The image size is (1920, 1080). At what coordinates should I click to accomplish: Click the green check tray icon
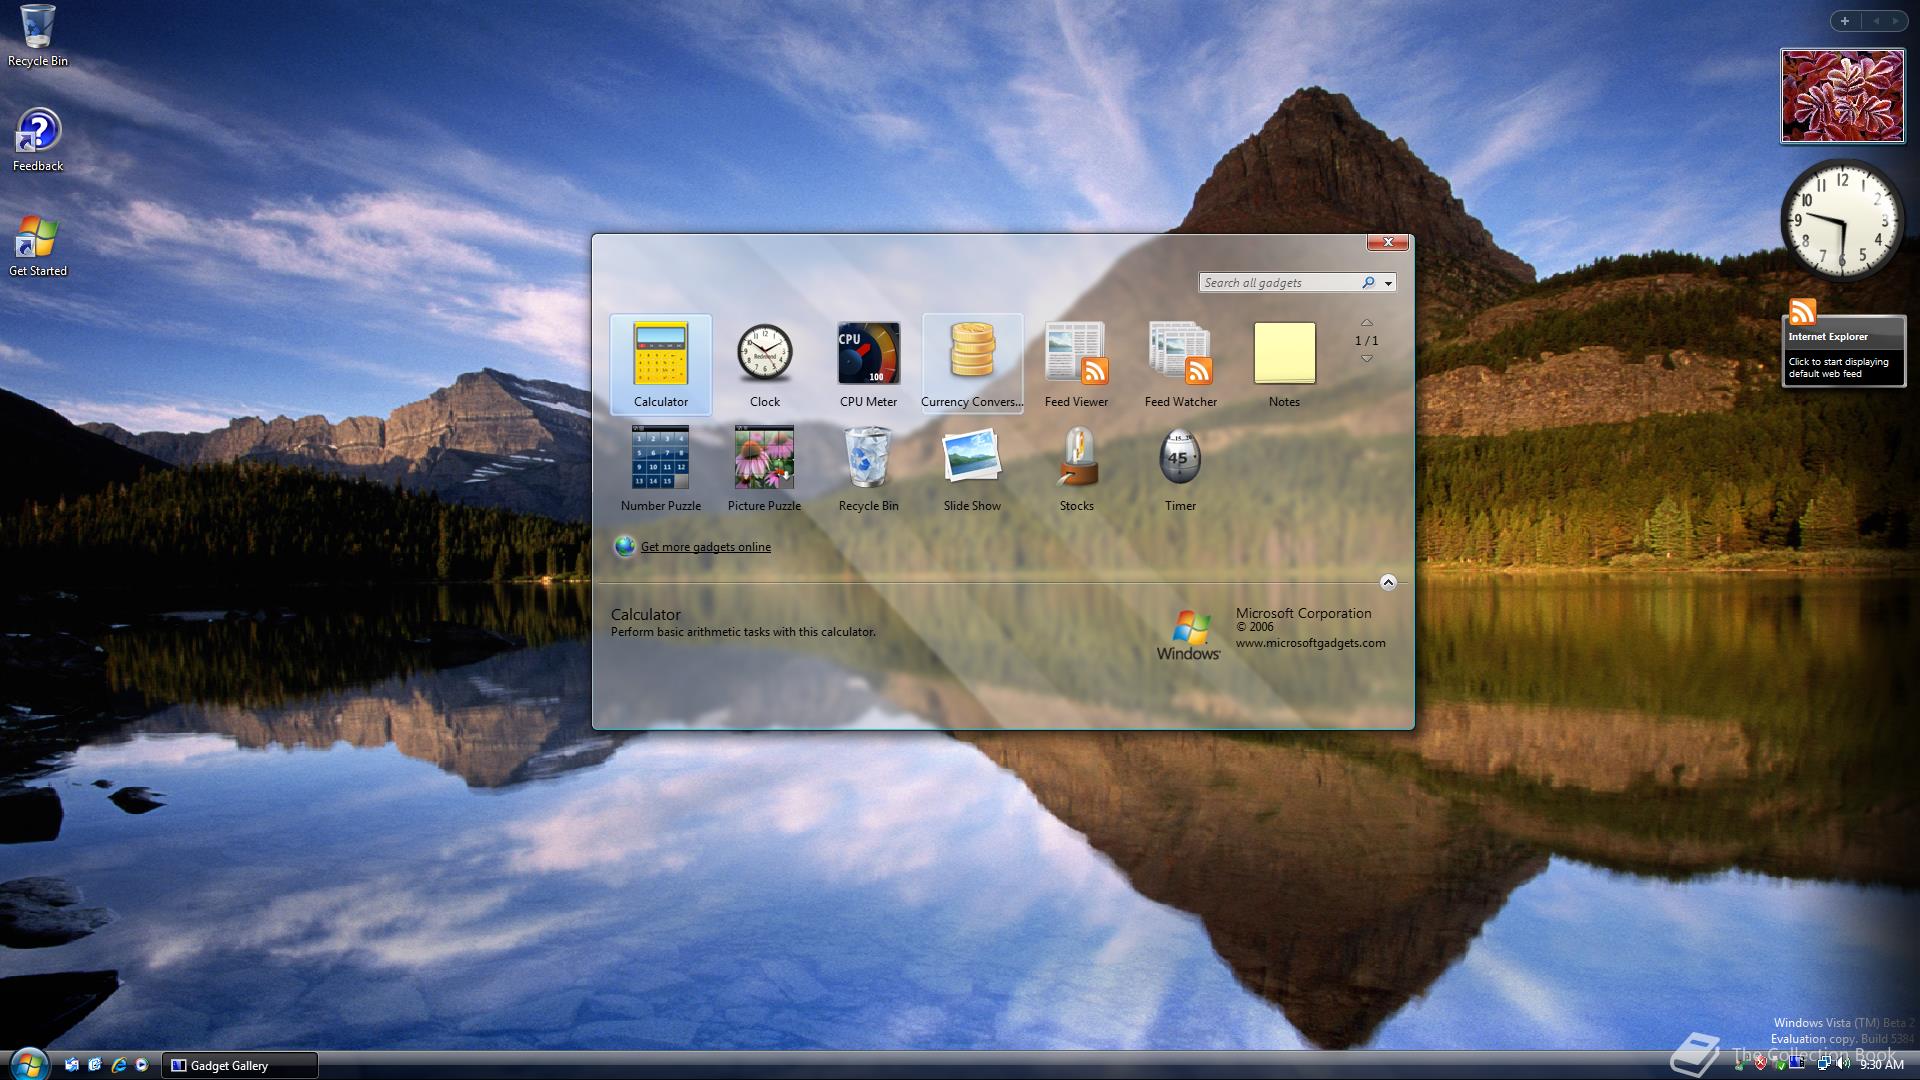[x=1781, y=1066]
